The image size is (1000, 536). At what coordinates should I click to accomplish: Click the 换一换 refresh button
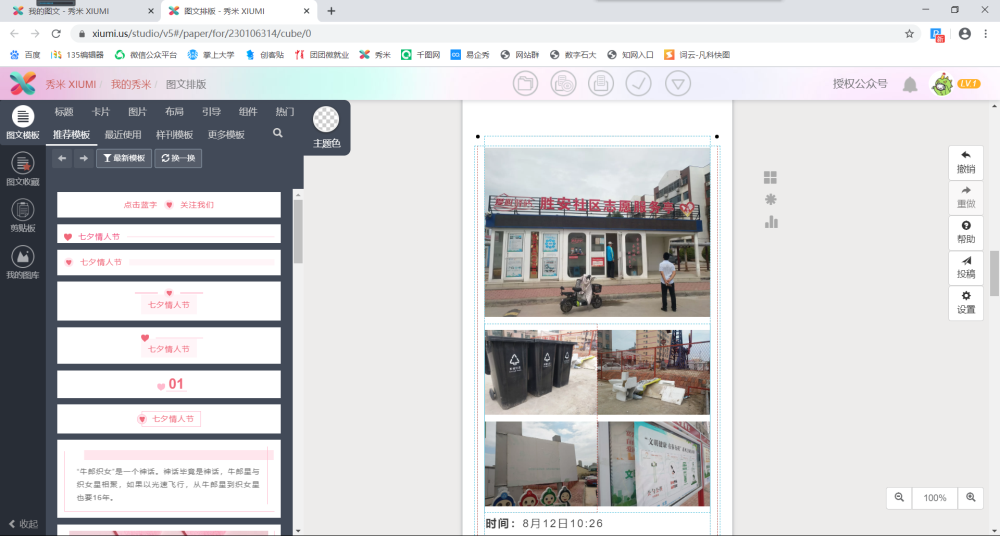[x=178, y=158]
